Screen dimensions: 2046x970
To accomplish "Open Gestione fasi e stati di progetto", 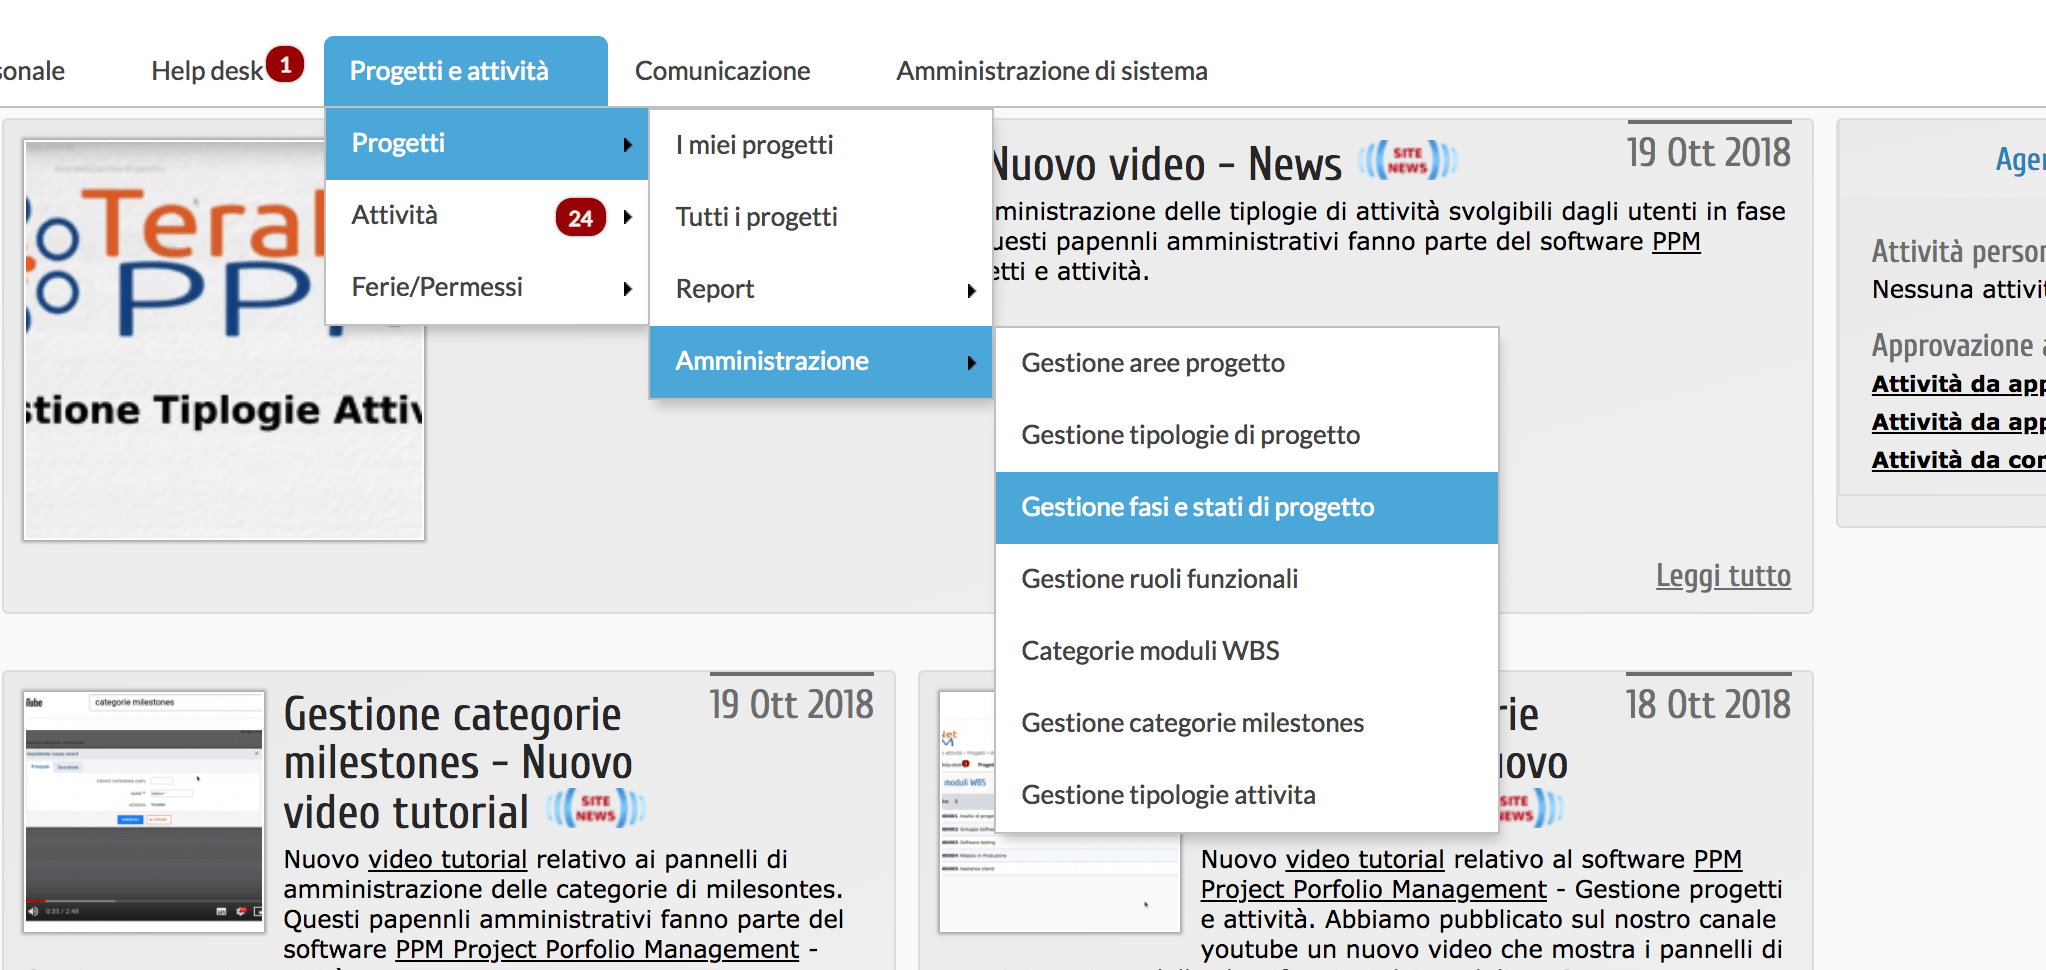I will tap(1247, 508).
